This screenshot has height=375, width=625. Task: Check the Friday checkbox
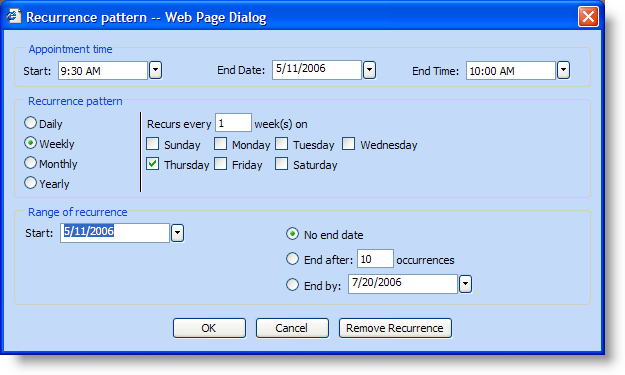click(220, 164)
